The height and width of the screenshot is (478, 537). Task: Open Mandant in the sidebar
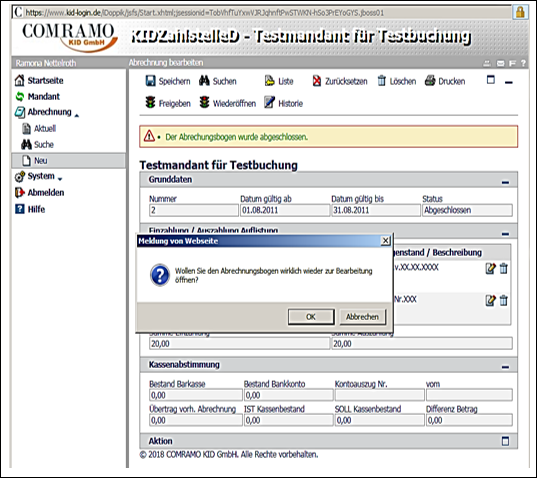click(x=37, y=97)
